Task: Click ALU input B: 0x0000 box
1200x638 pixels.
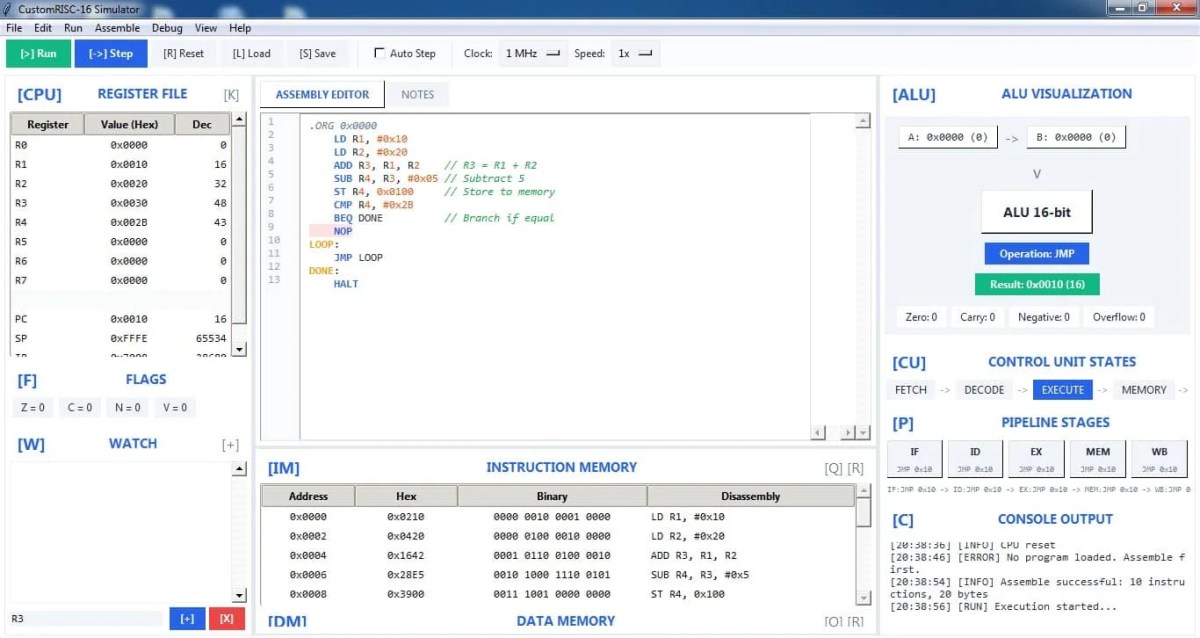Action: (x=1076, y=137)
